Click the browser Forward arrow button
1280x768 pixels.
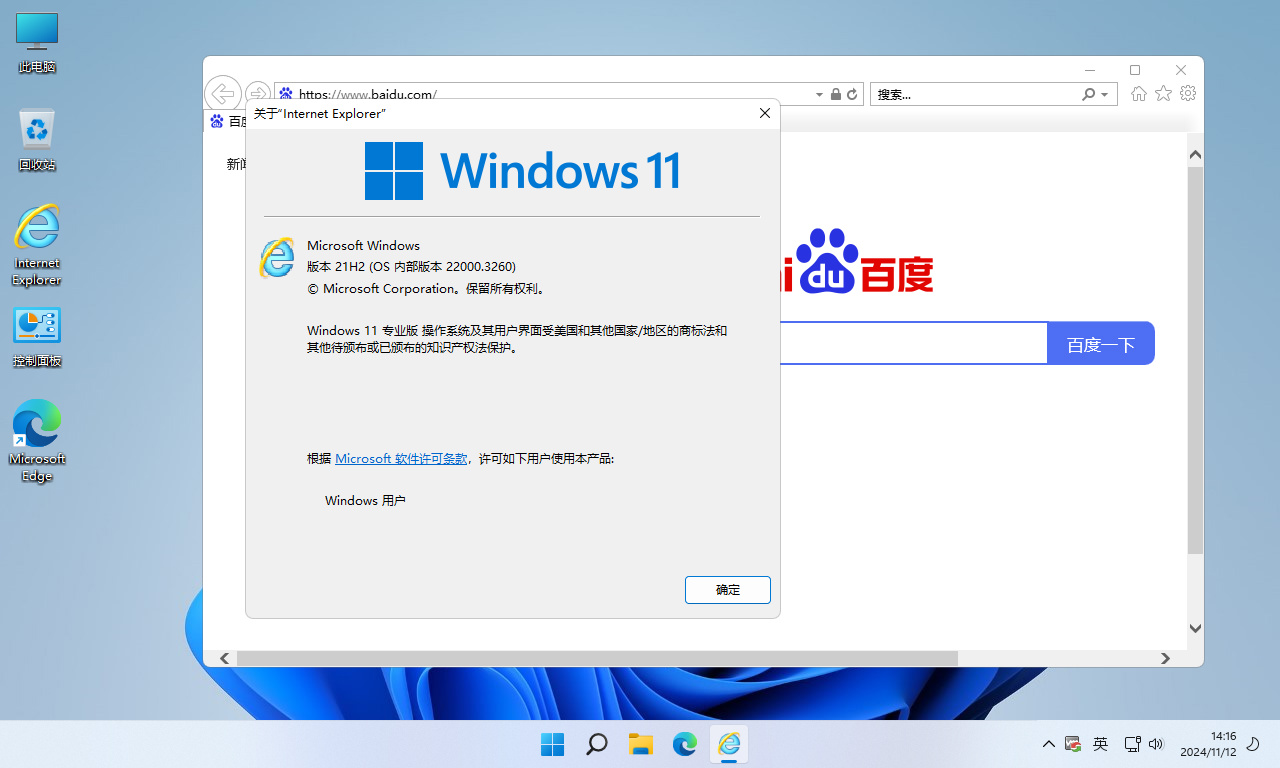(257, 94)
